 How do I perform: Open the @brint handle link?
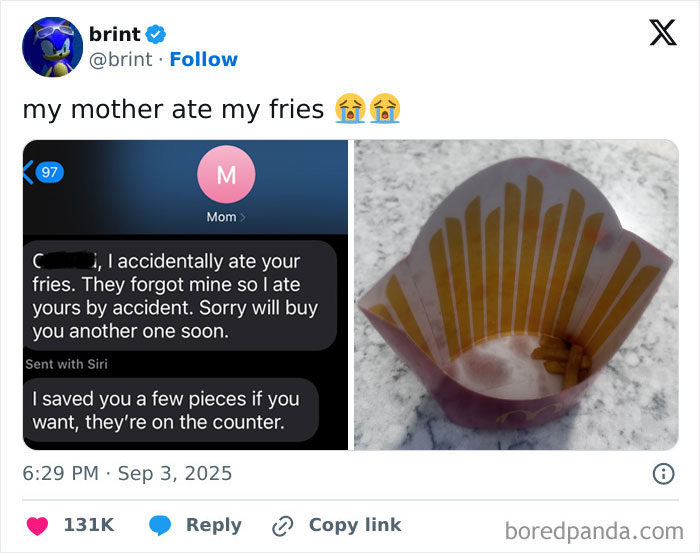121,59
